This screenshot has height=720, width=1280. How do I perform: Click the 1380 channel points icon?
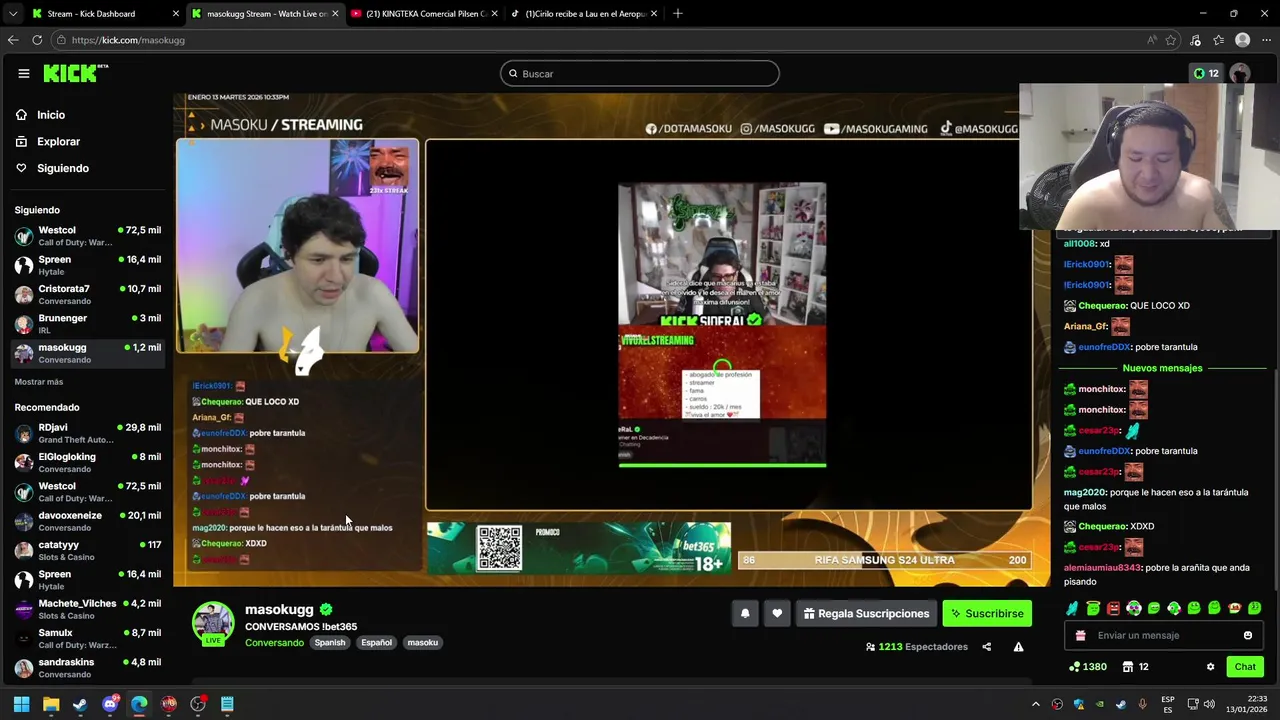pos(1087,667)
